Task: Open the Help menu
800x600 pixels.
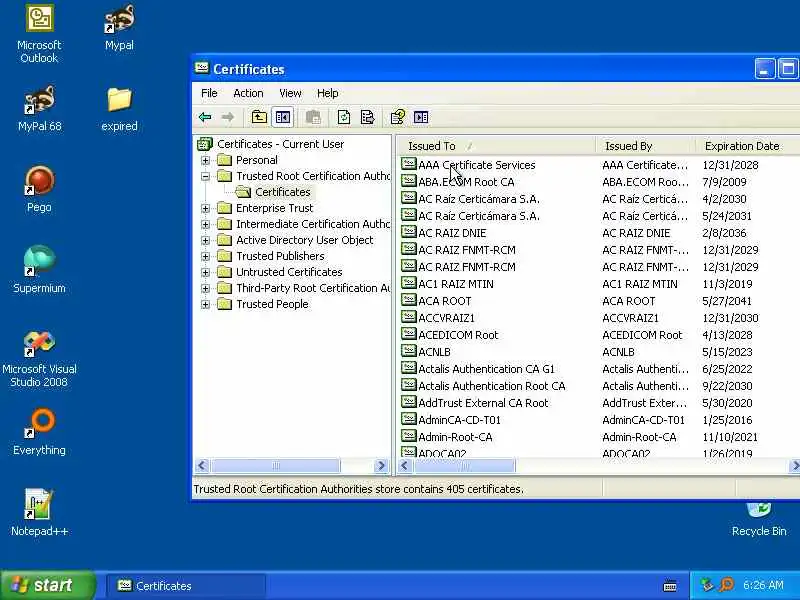Action: point(328,93)
